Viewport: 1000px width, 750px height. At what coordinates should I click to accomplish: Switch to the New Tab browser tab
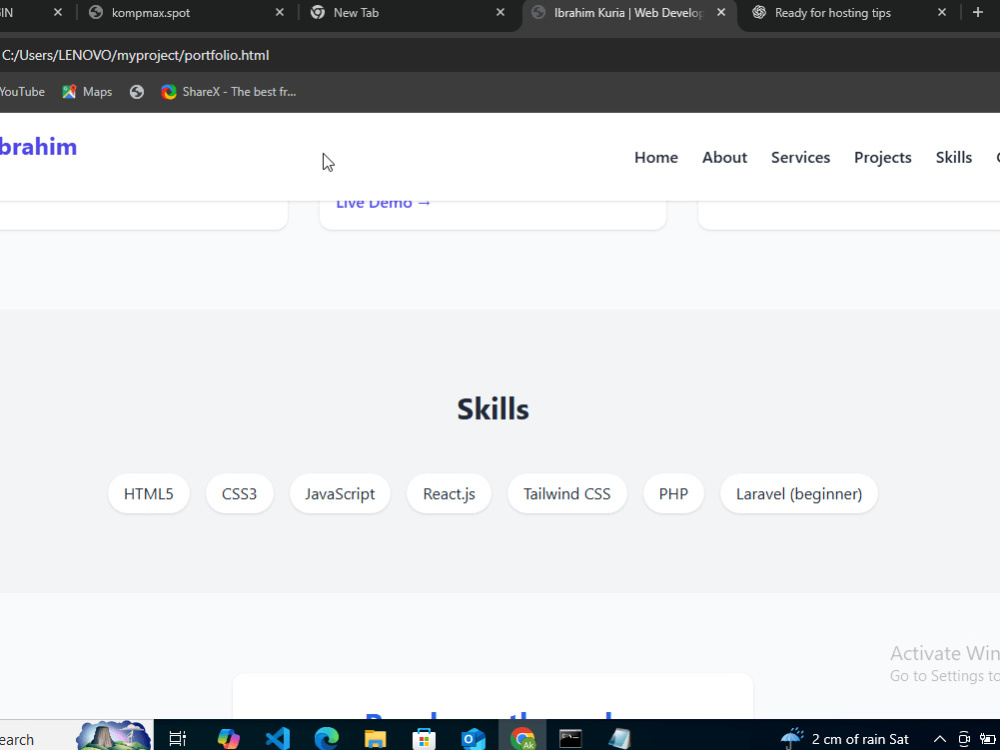(408, 13)
